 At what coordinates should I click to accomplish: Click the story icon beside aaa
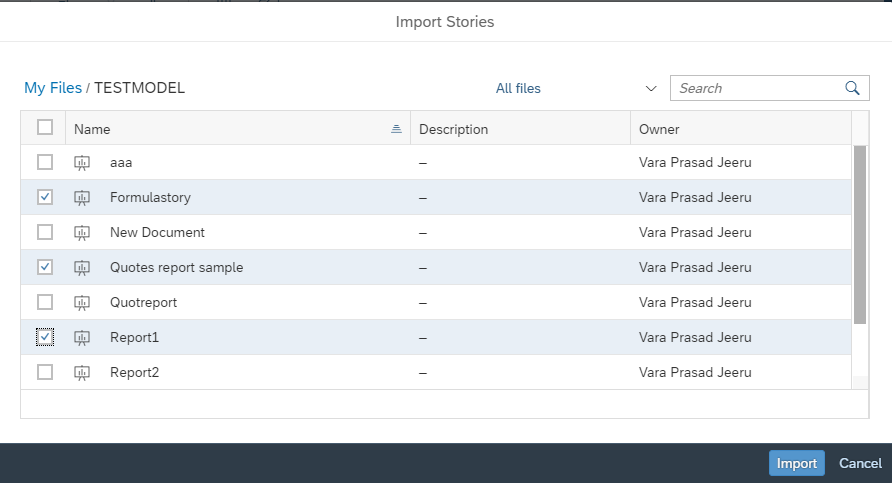pos(83,162)
